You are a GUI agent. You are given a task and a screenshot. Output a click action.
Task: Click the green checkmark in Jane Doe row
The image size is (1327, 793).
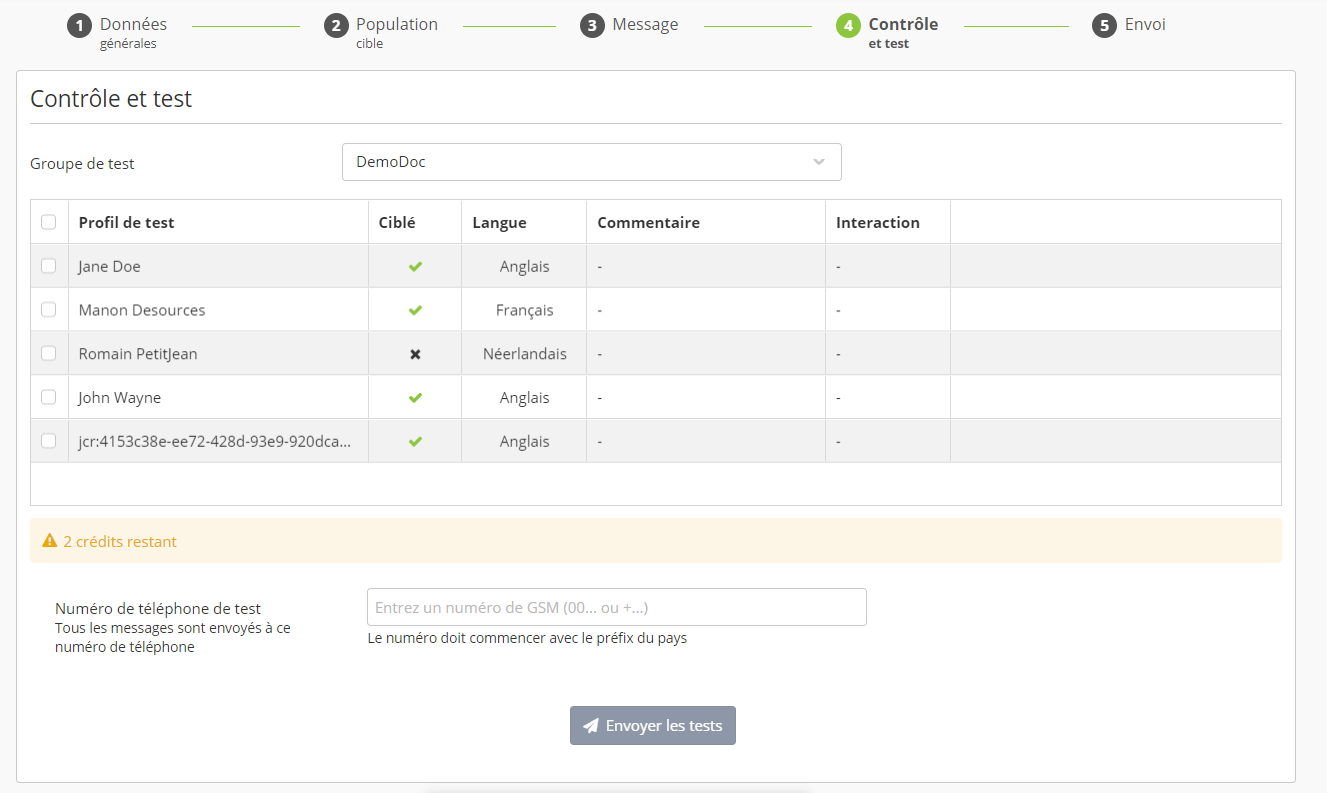coord(415,267)
